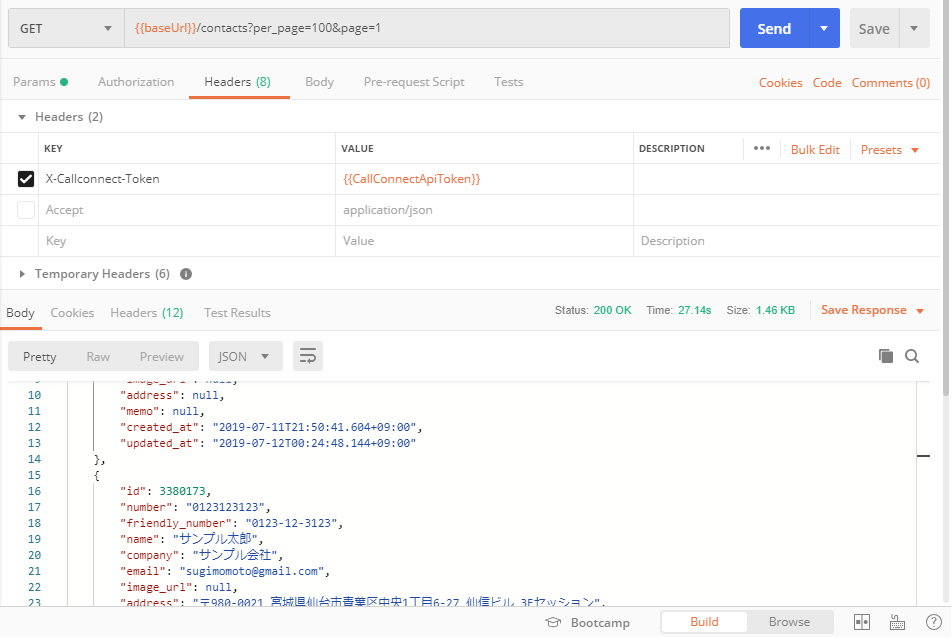Click line number 16 in response gutter
This screenshot has width=952, height=638.
pos(35,491)
